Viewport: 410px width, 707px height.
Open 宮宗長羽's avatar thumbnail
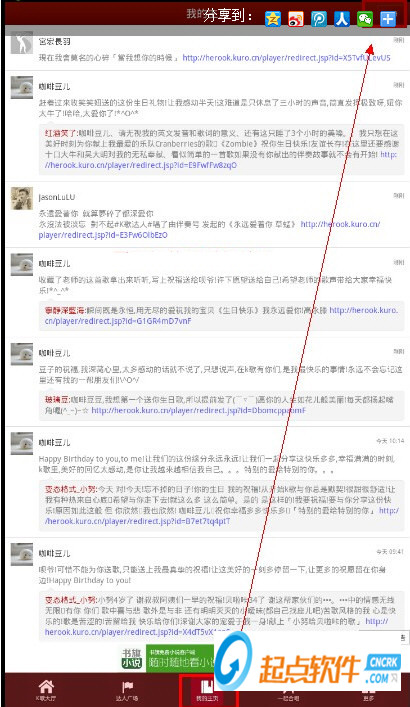[x=22, y=42]
